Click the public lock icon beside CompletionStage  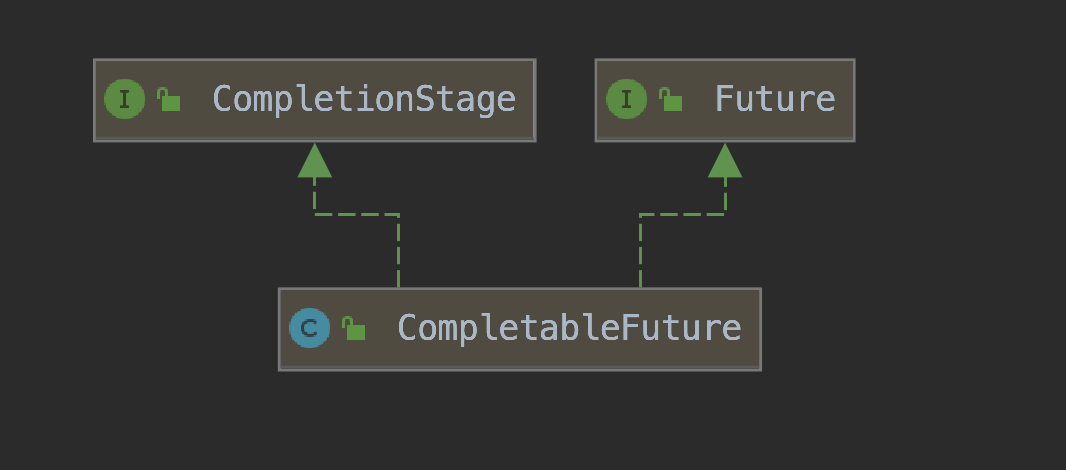click(x=169, y=100)
